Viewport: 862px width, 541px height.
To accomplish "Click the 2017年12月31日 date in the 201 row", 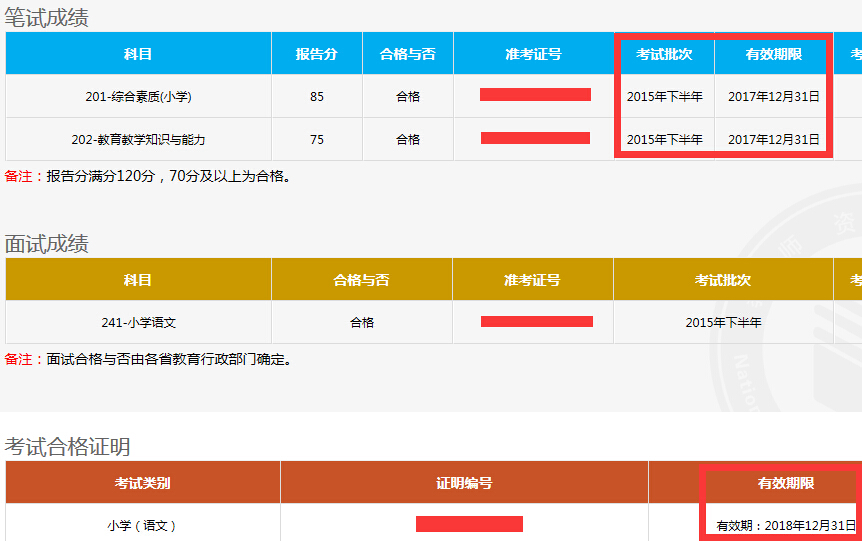I will click(773, 97).
